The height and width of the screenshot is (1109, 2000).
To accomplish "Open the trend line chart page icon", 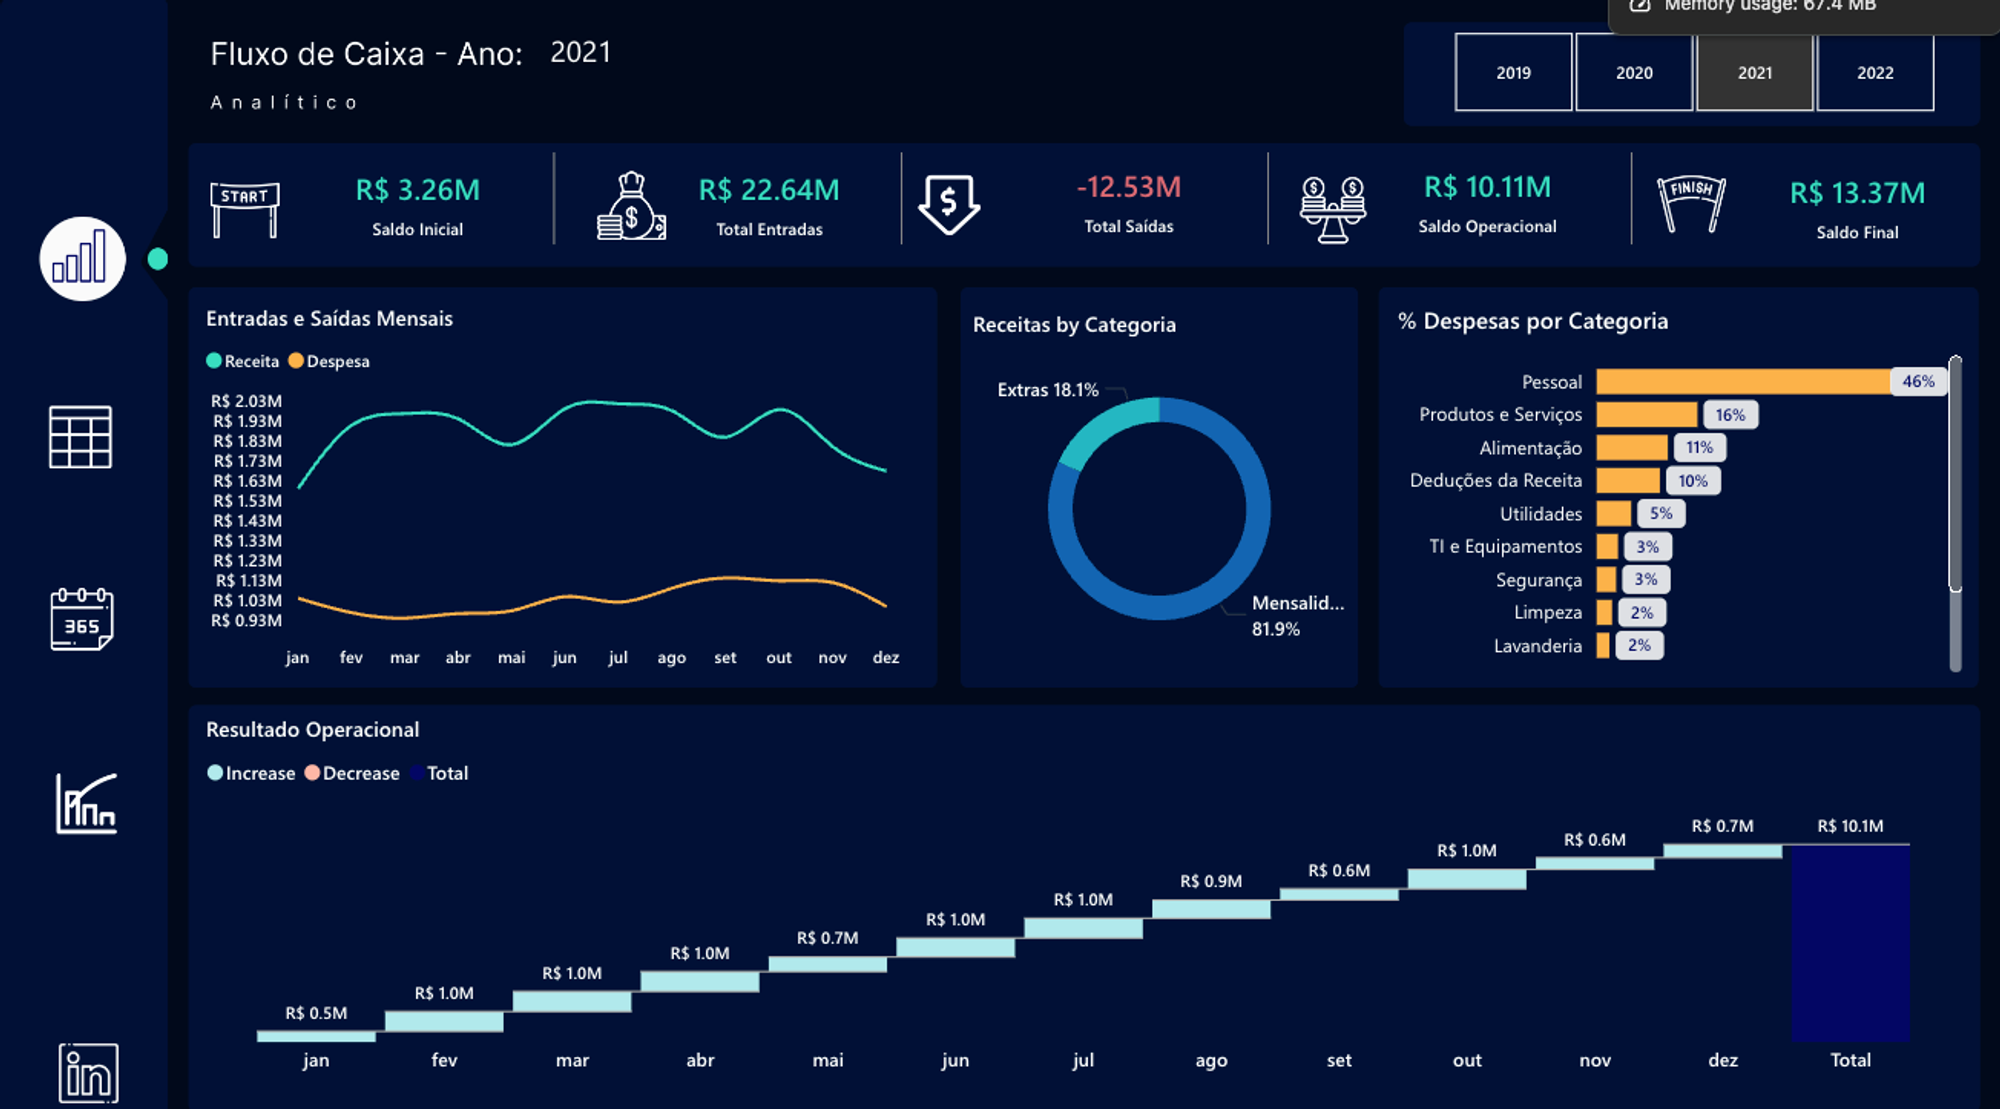I will [86, 804].
